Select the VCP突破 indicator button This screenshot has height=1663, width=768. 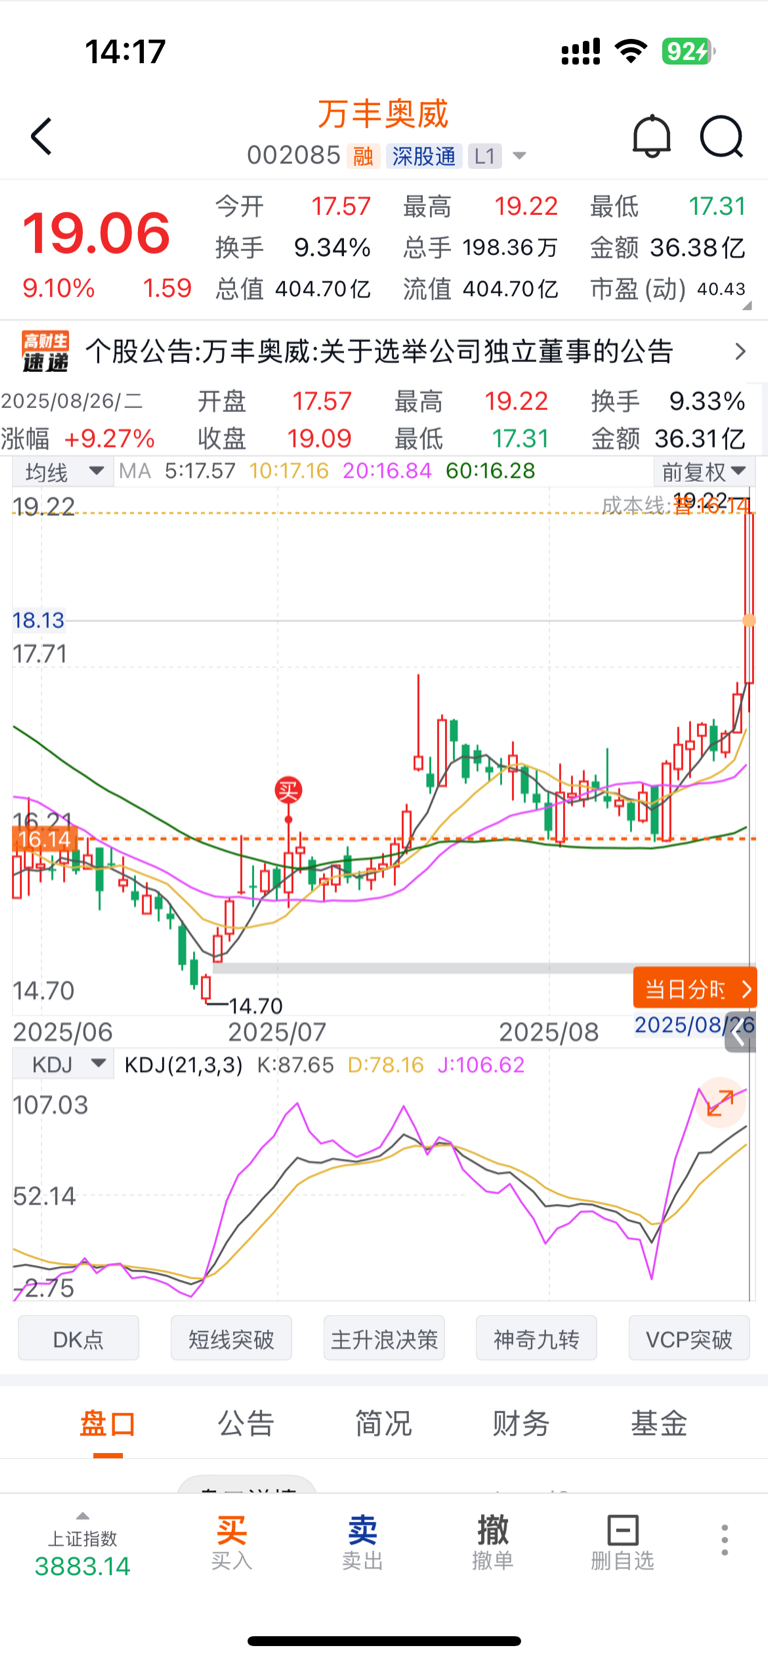click(689, 1339)
